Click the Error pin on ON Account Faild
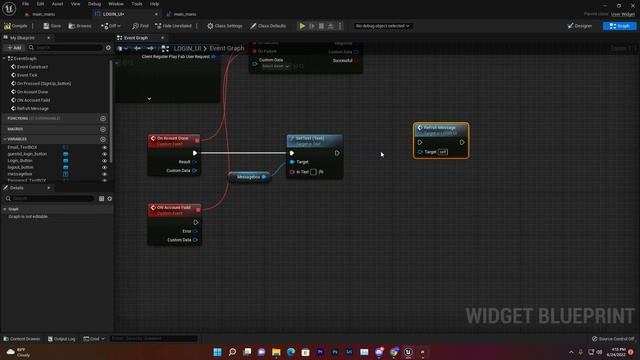This screenshot has width=640, height=360. click(x=195, y=231)
